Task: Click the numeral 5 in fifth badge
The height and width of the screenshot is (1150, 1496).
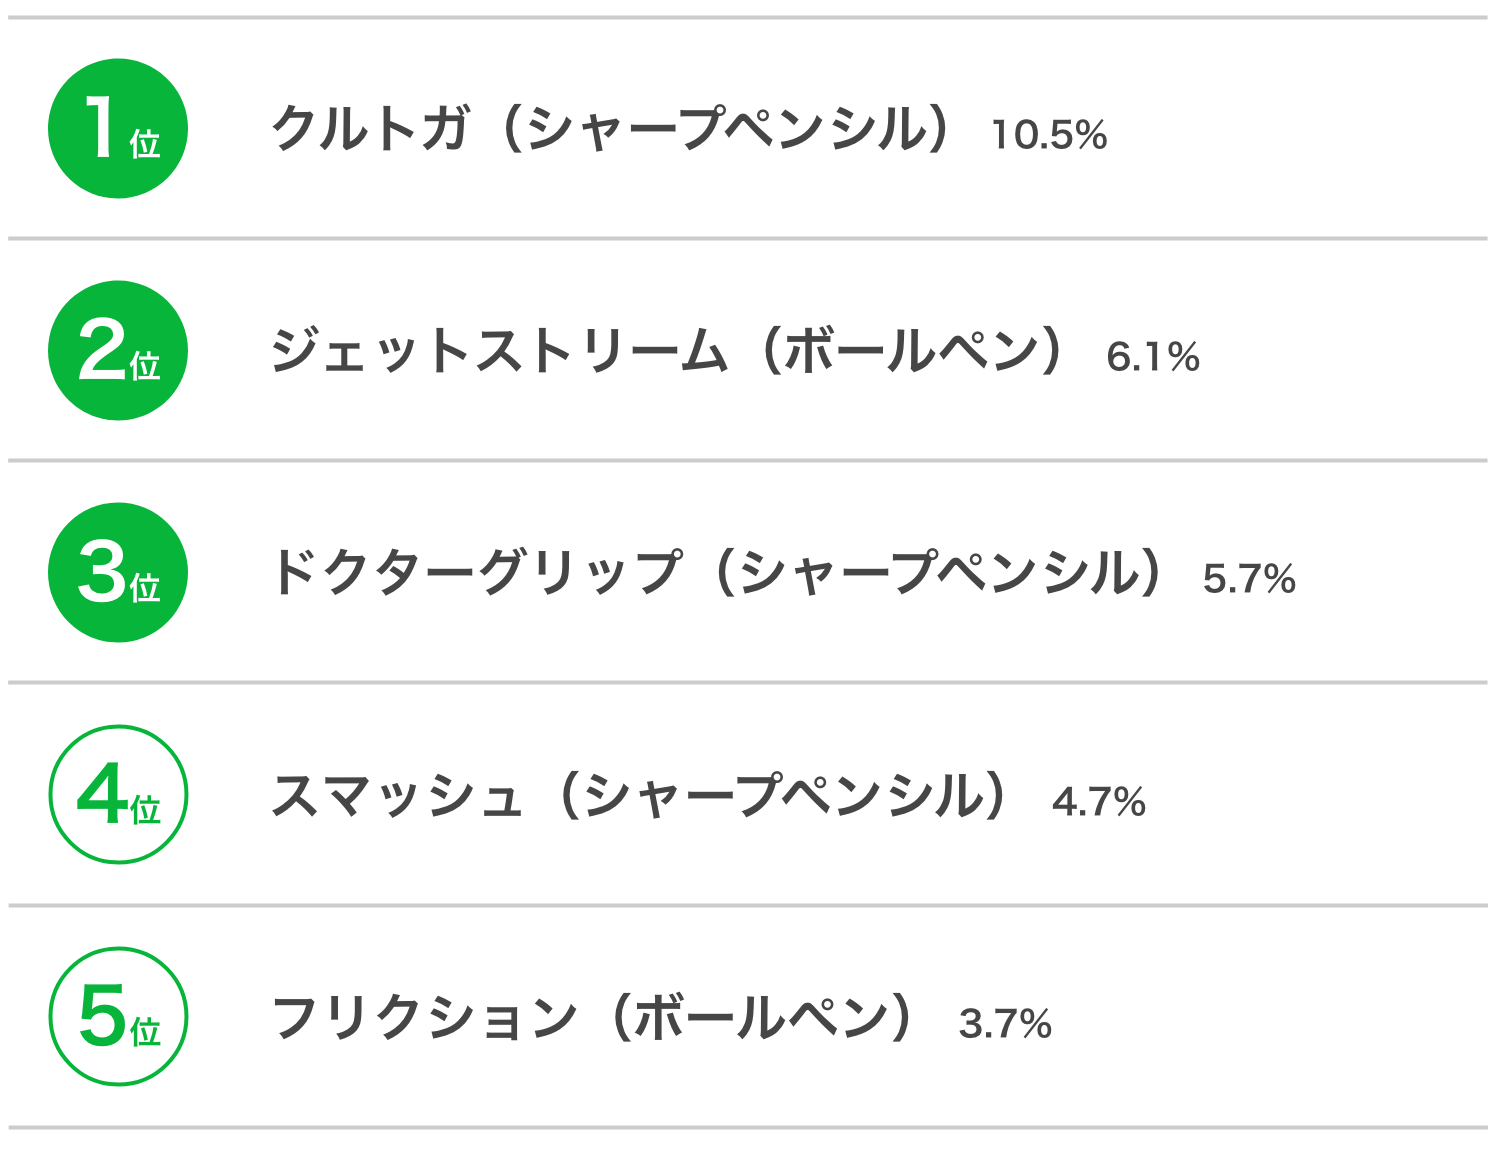Action: [x=103, y=1016]
